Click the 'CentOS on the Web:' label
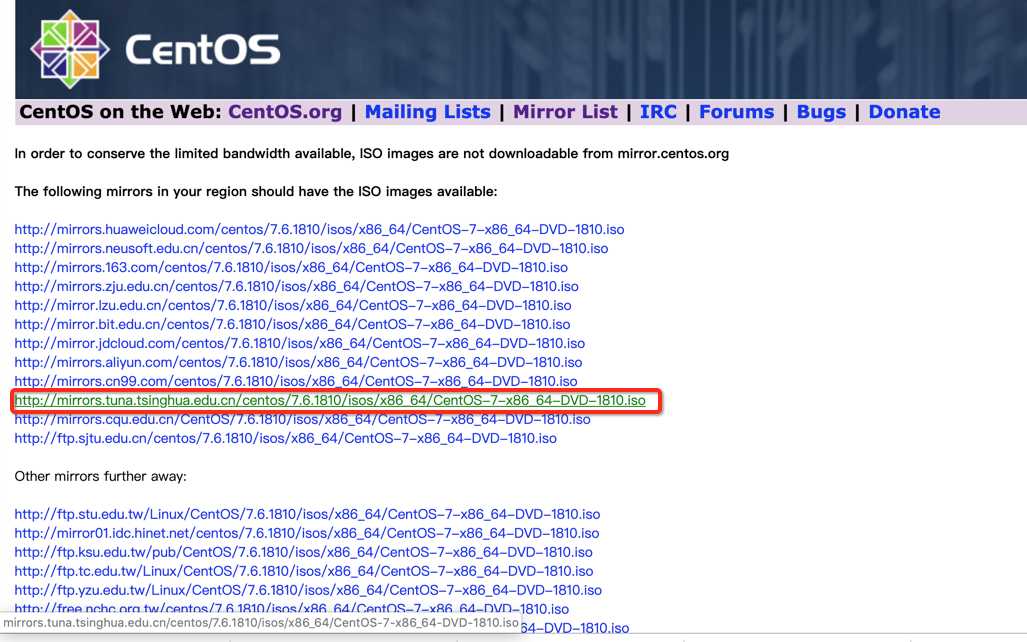The image size is (1027, 642). pyautogui.click(x=121, y=112)
